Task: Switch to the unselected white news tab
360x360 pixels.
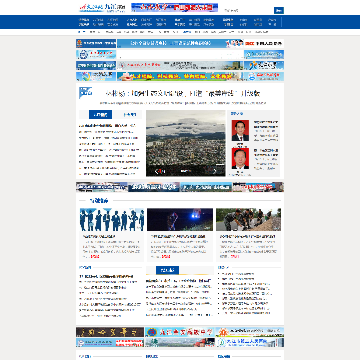Action: (129, 115)
